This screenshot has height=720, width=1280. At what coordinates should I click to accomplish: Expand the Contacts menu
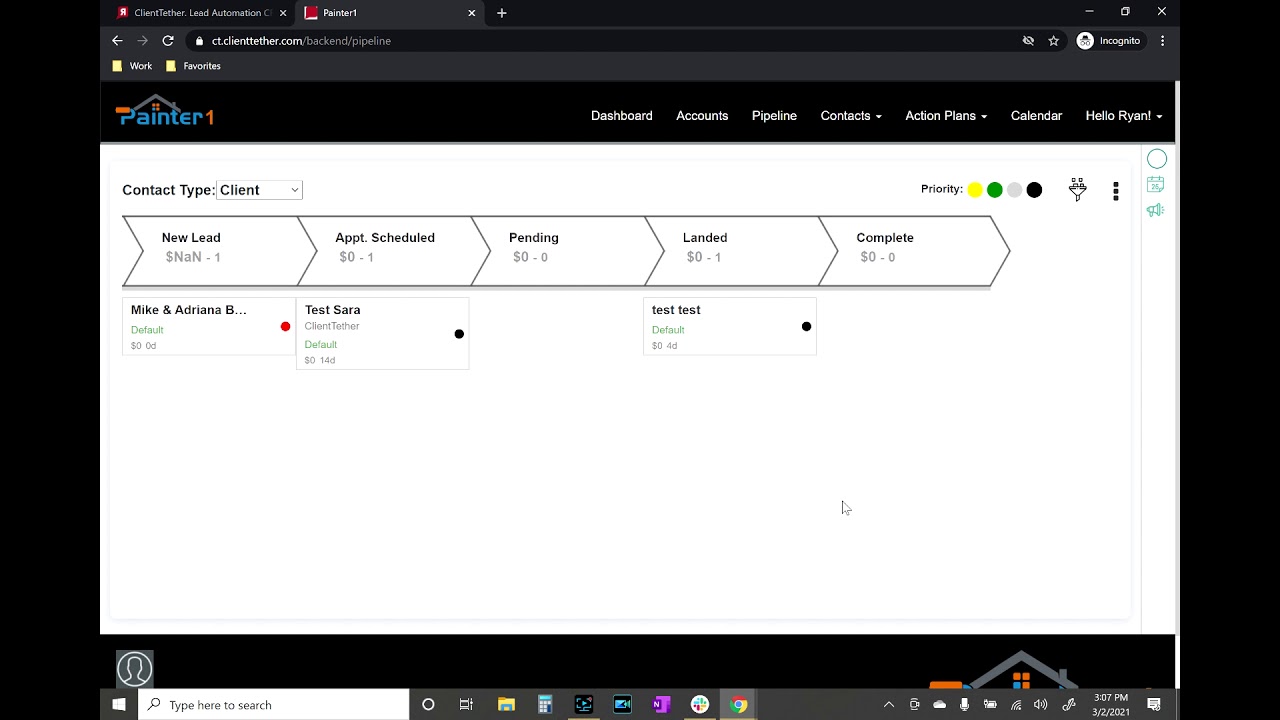[851, 116]
